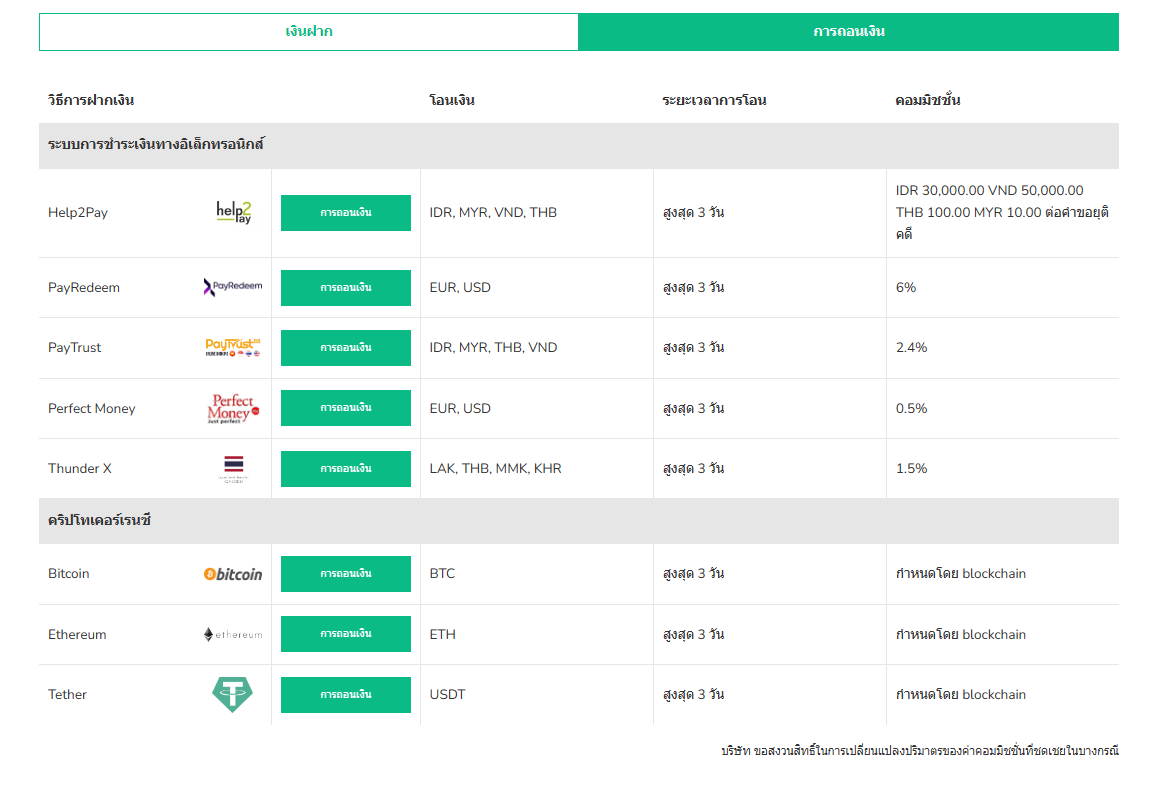Click the Tether logo icon
The width and height of the screenshot is (1158, 786).
[233, 694]
